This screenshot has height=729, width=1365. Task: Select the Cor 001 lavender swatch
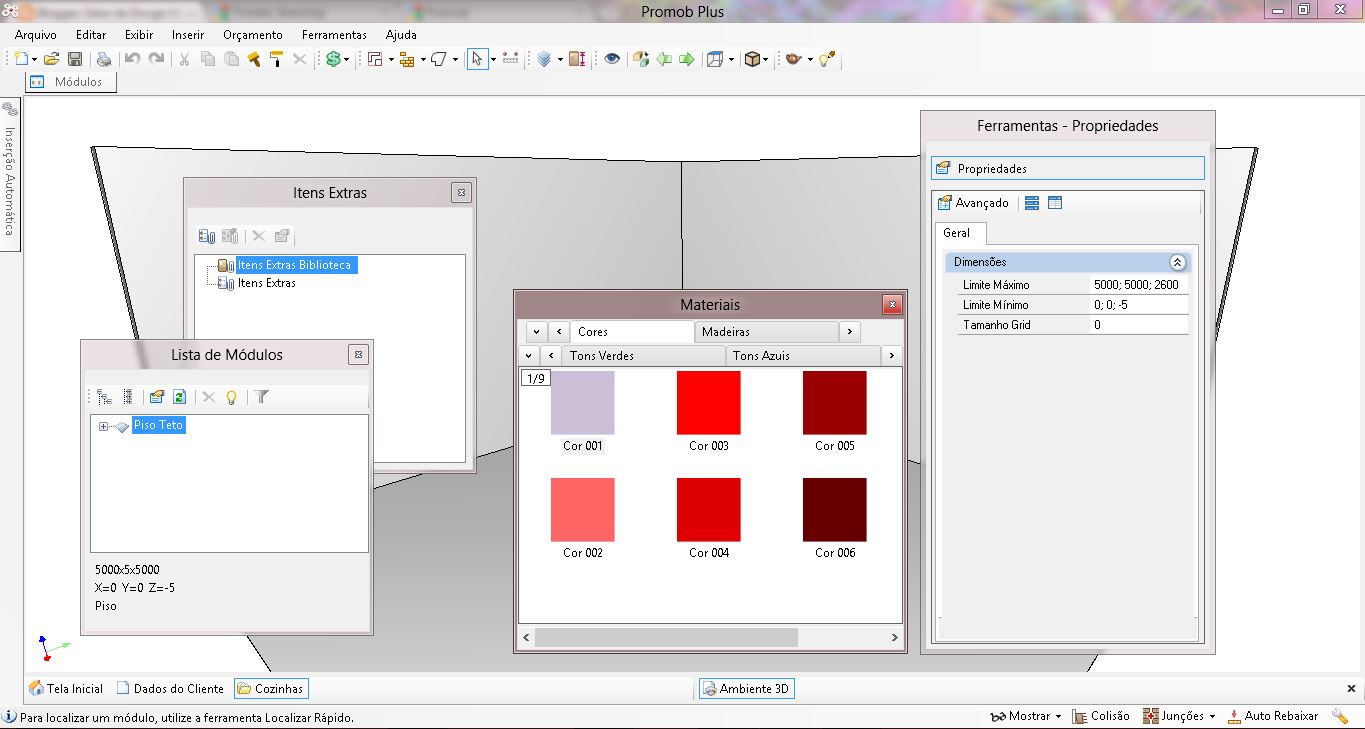pos(582,403)
